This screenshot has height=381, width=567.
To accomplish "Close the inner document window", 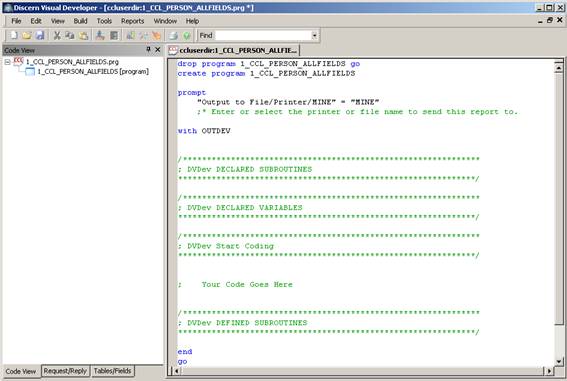I will (x=559, y=20).
